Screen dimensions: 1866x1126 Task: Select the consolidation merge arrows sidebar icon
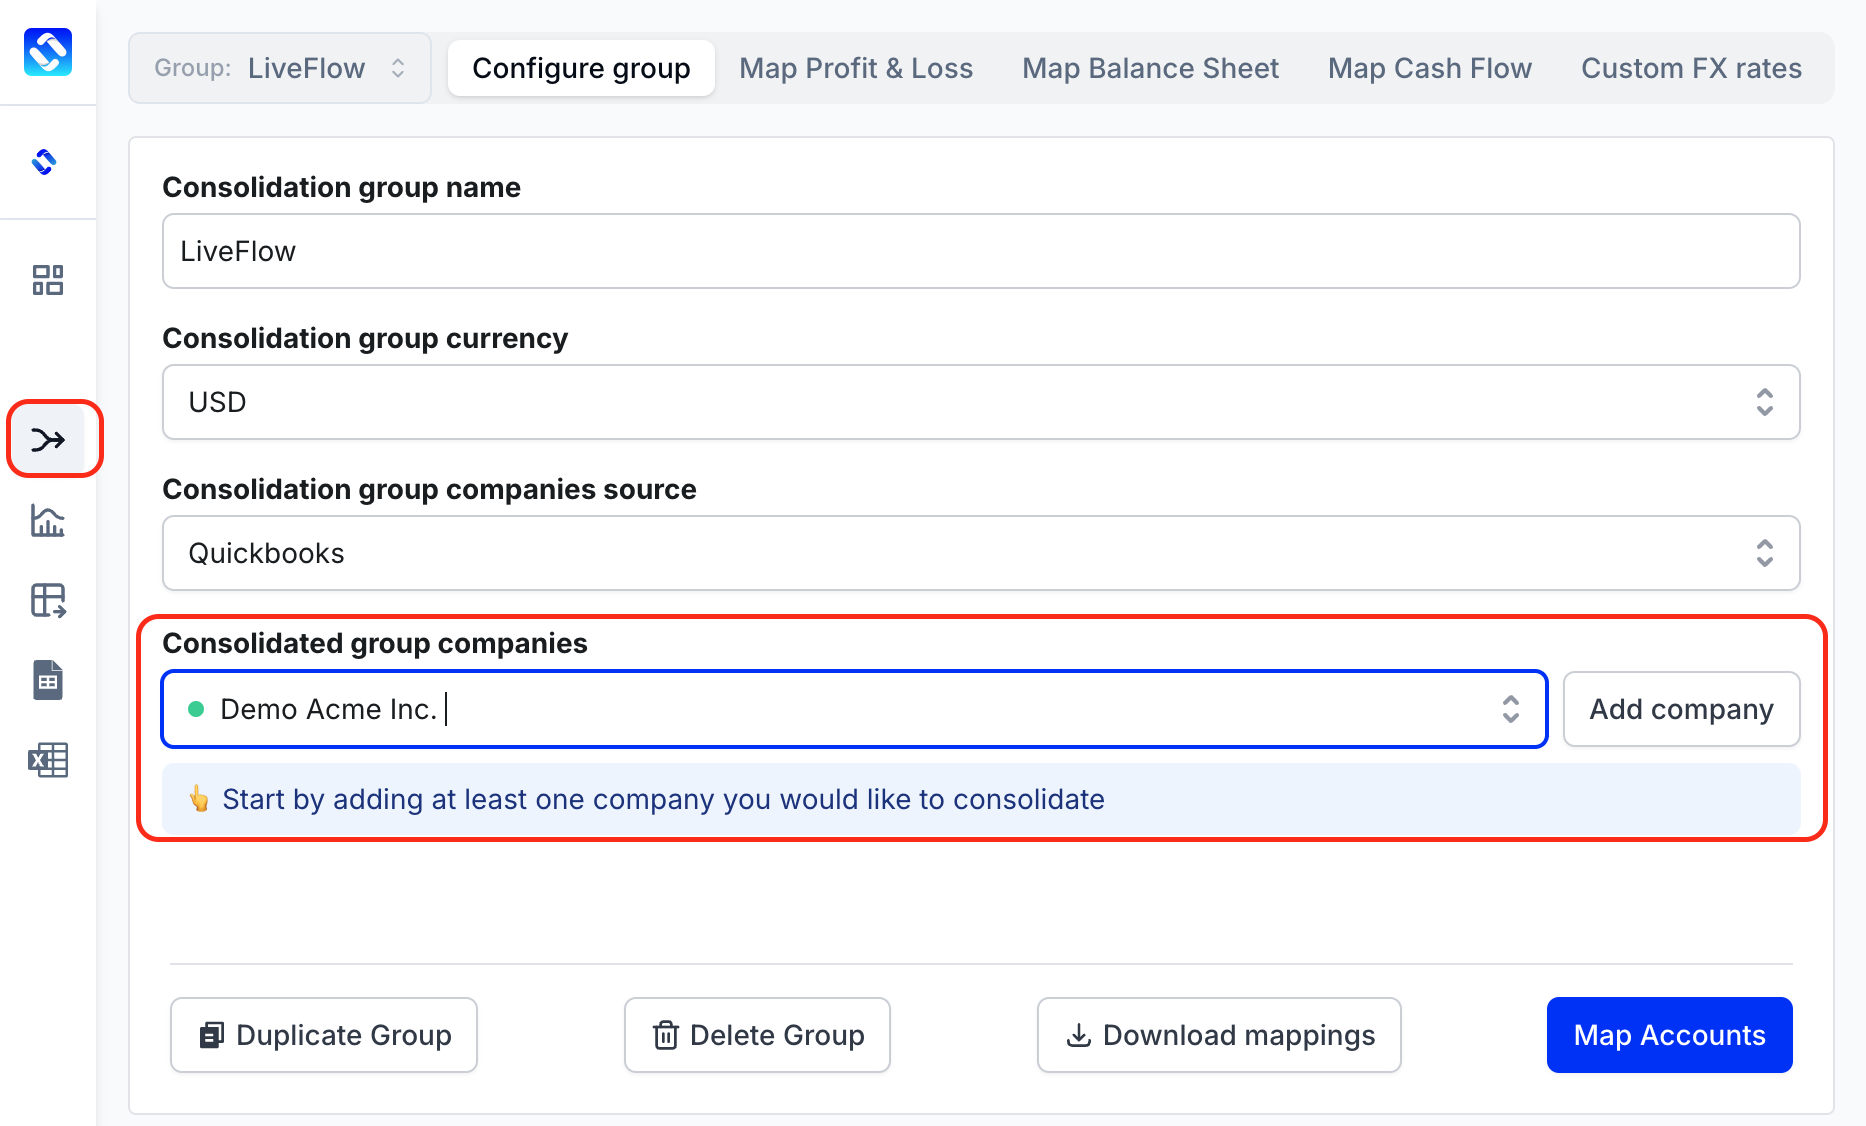click(48, 439)
